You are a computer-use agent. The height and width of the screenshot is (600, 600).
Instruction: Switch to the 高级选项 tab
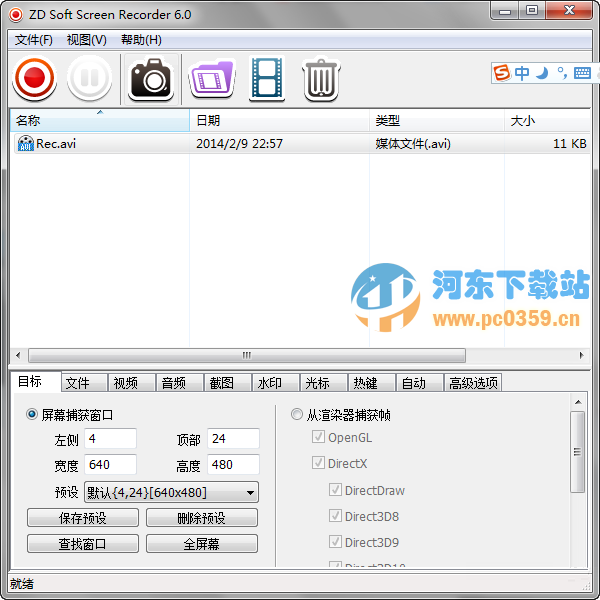point(473,383)
